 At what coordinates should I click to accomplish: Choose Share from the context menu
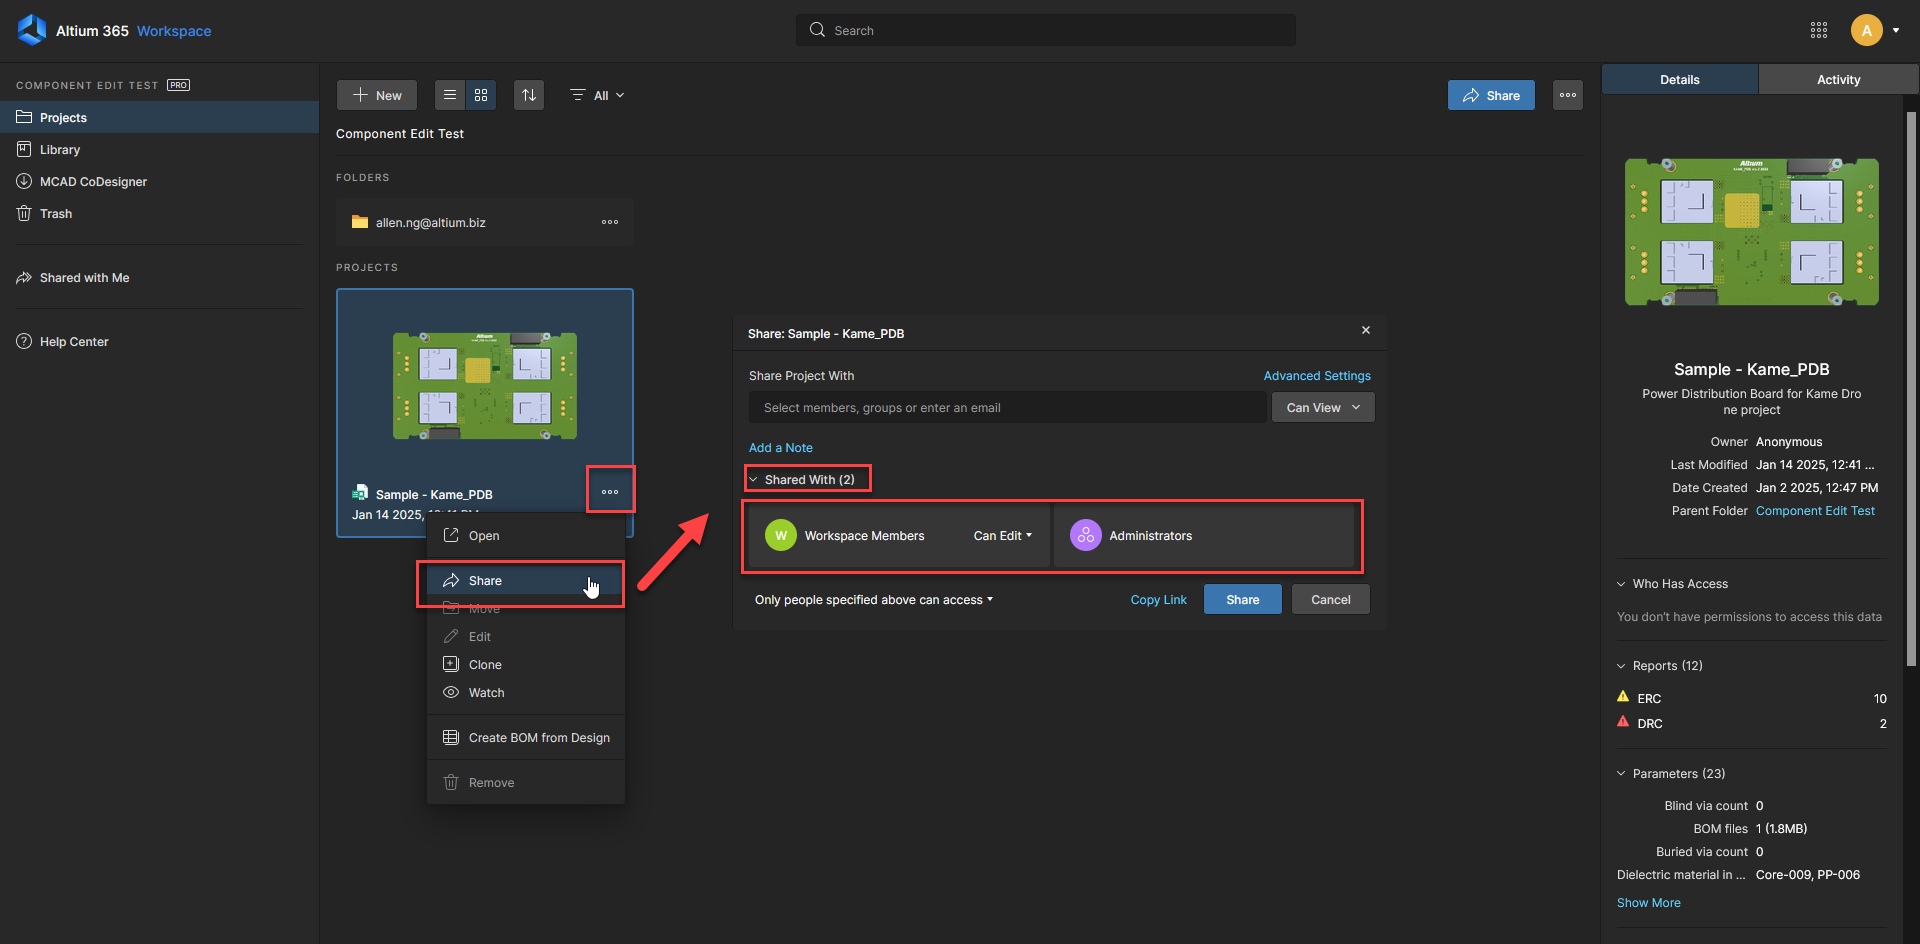[x=526, y=580]
